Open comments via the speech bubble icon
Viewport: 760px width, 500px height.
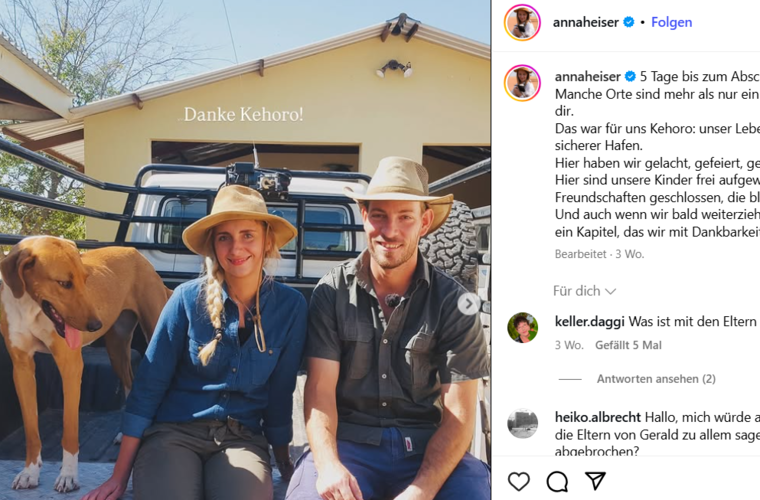557,481
